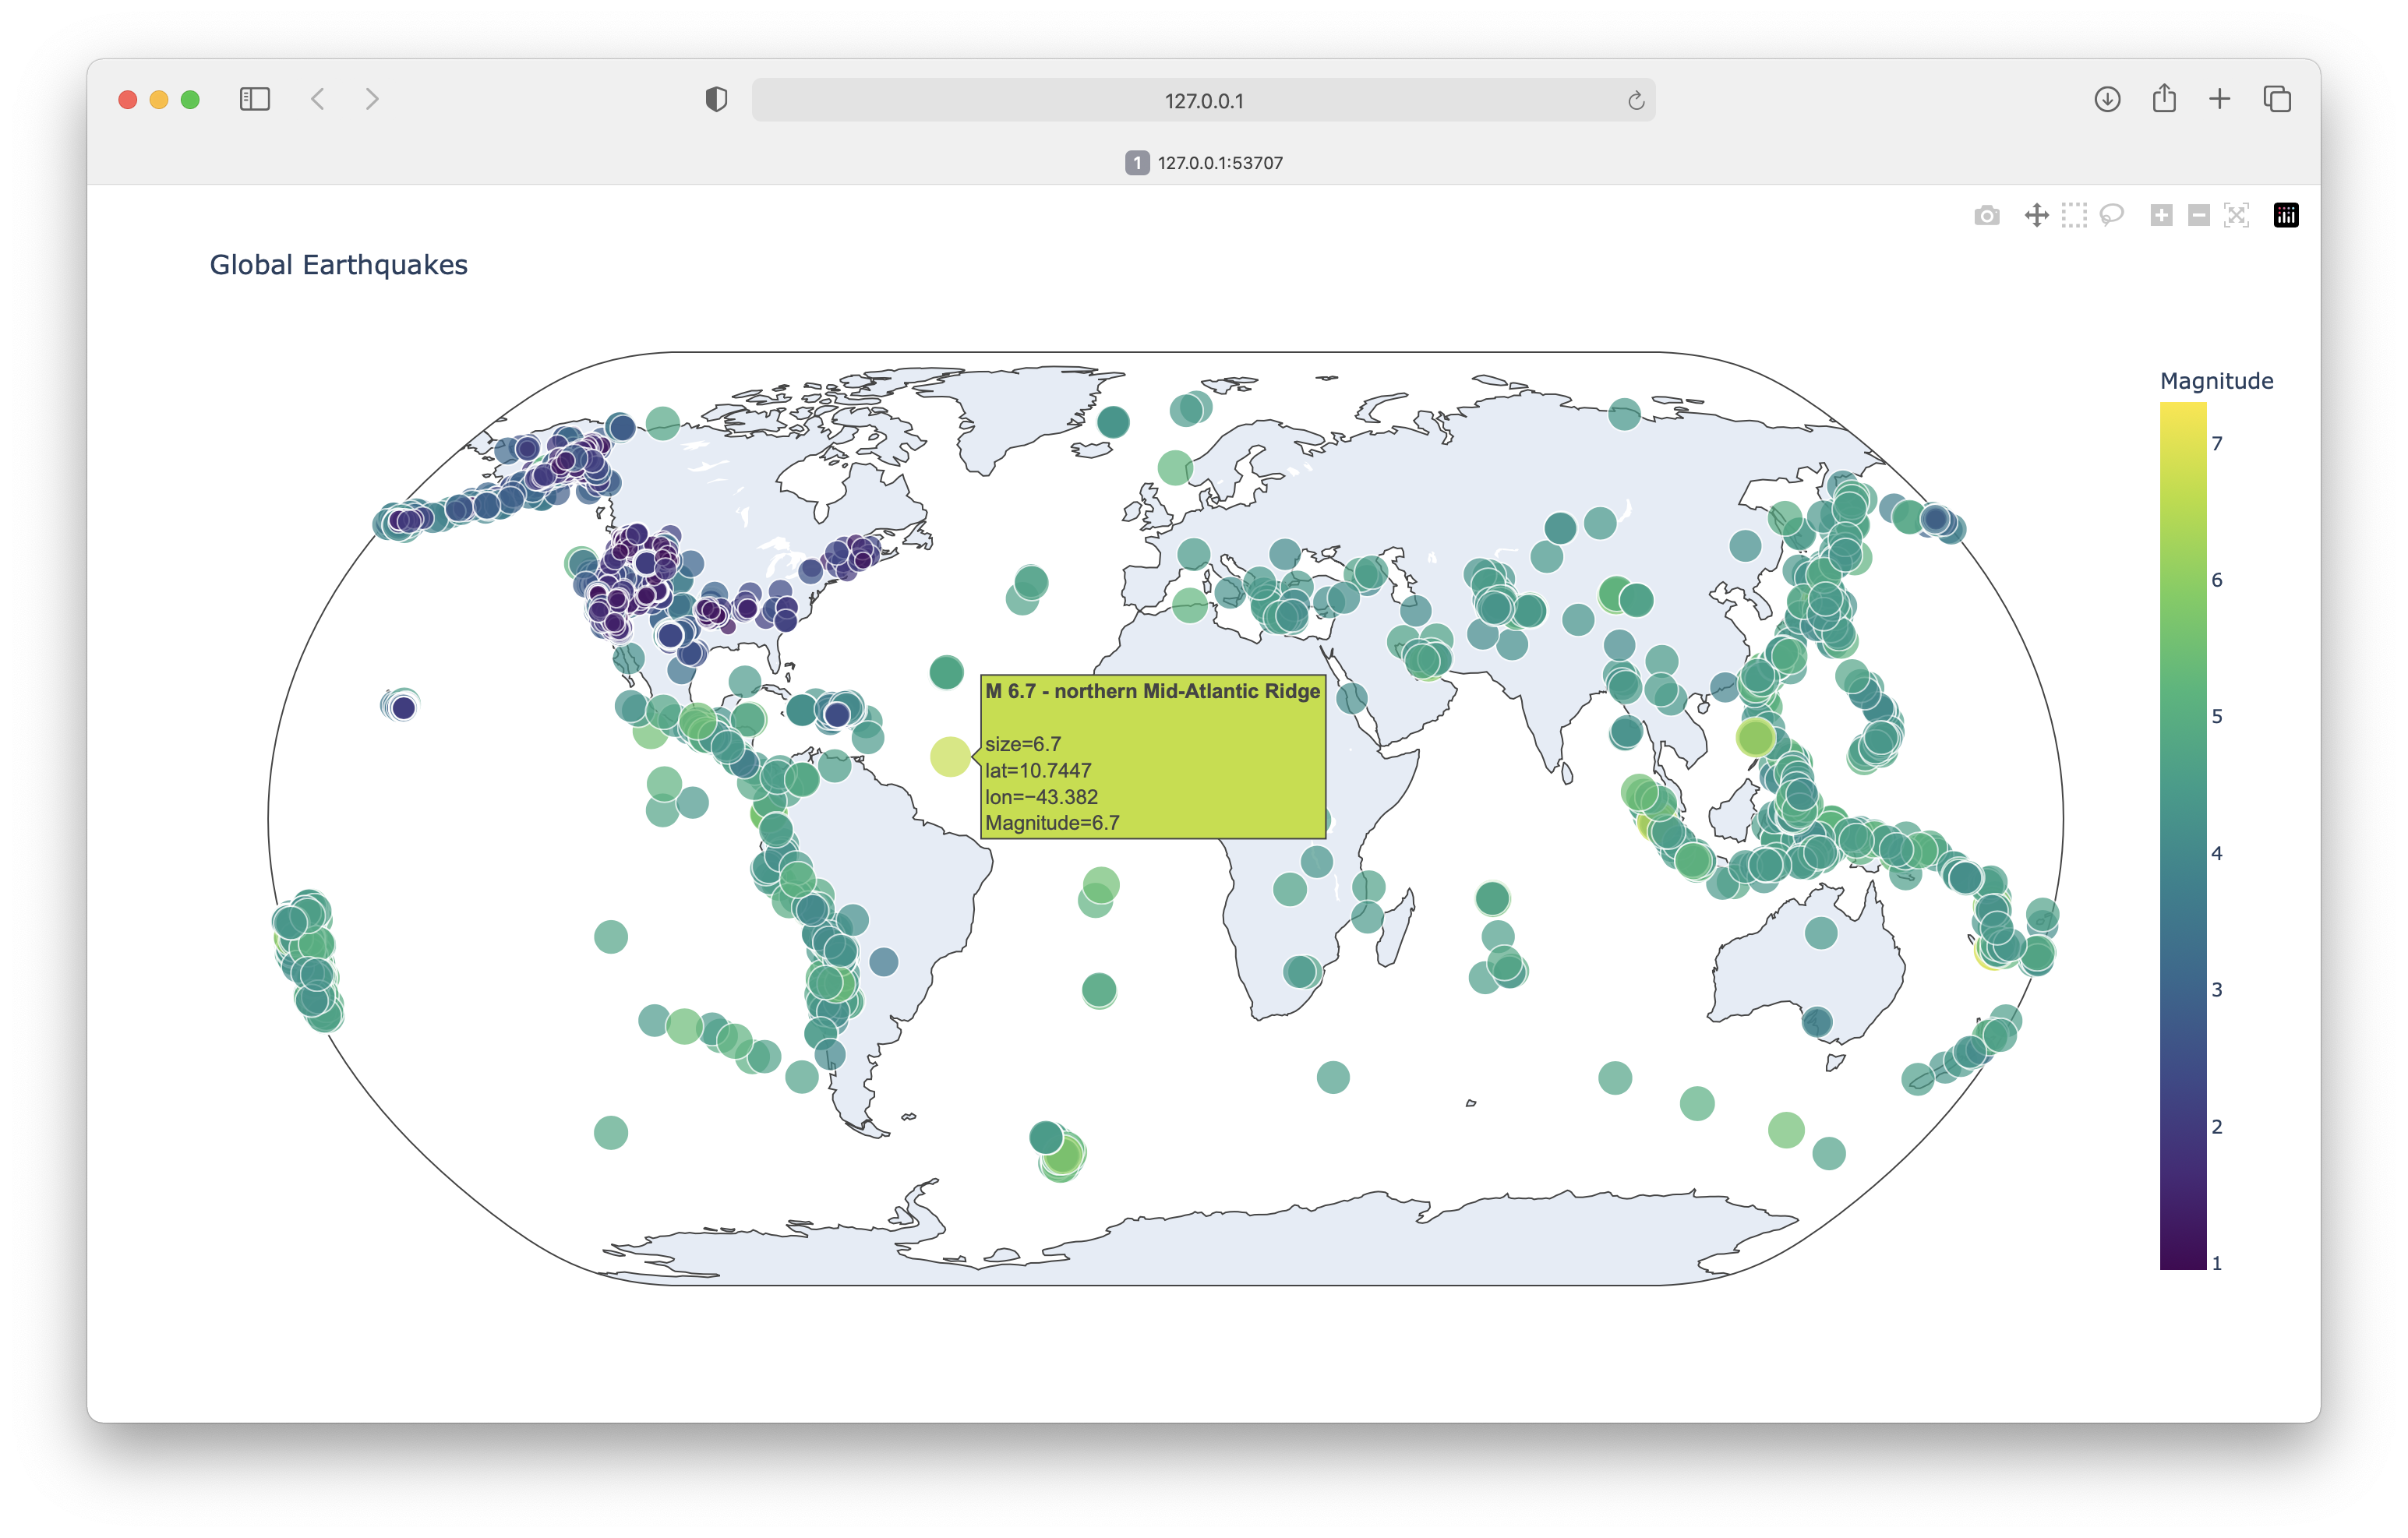Click the 6 tick on the colorbar

[x=2217, y=580]
